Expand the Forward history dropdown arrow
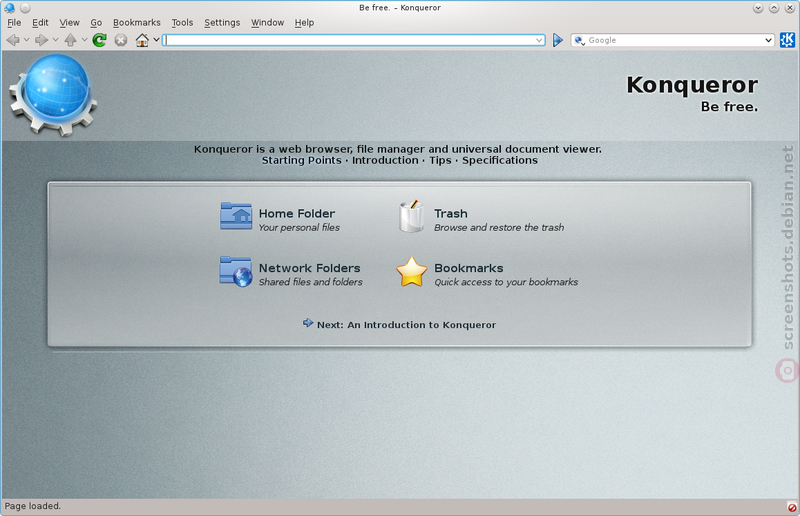Screen dimensions: 800x516 [56, 40]
